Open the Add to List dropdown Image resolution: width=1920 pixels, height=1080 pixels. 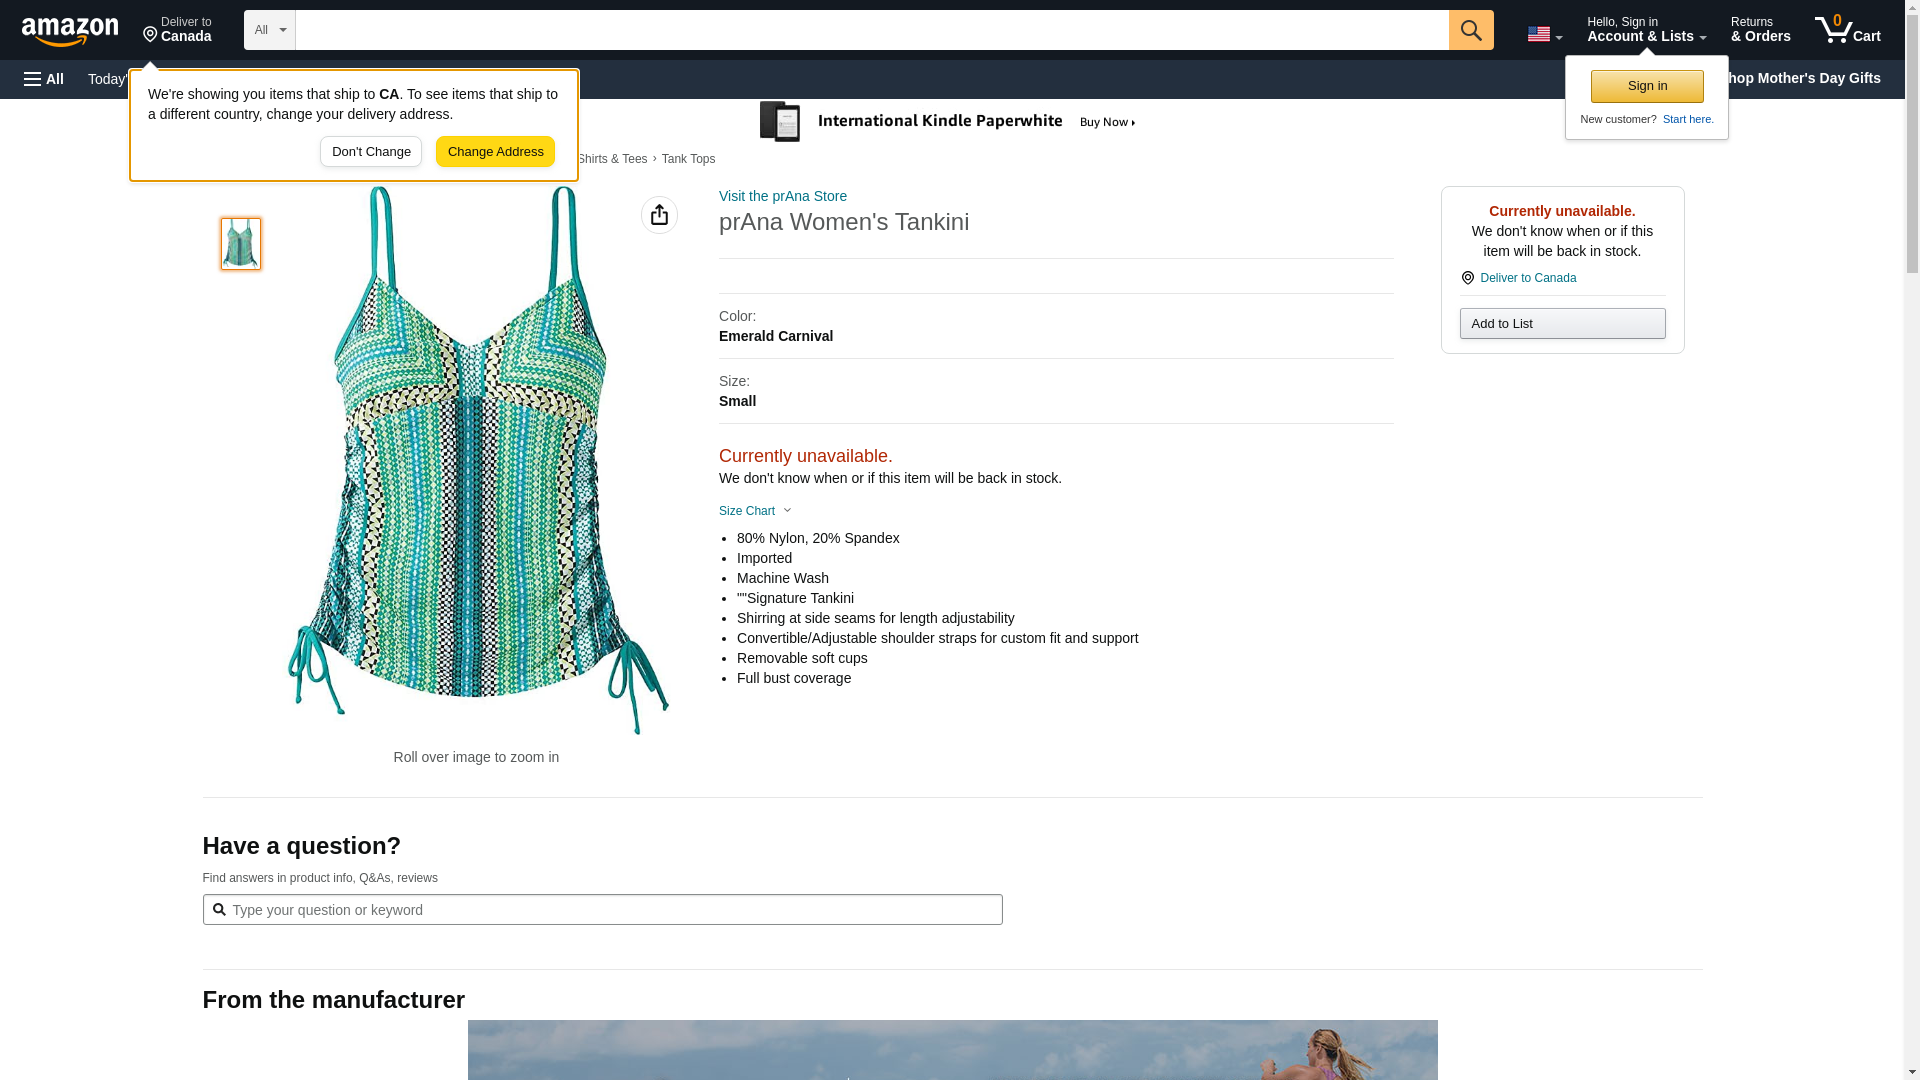point(1562,324)
